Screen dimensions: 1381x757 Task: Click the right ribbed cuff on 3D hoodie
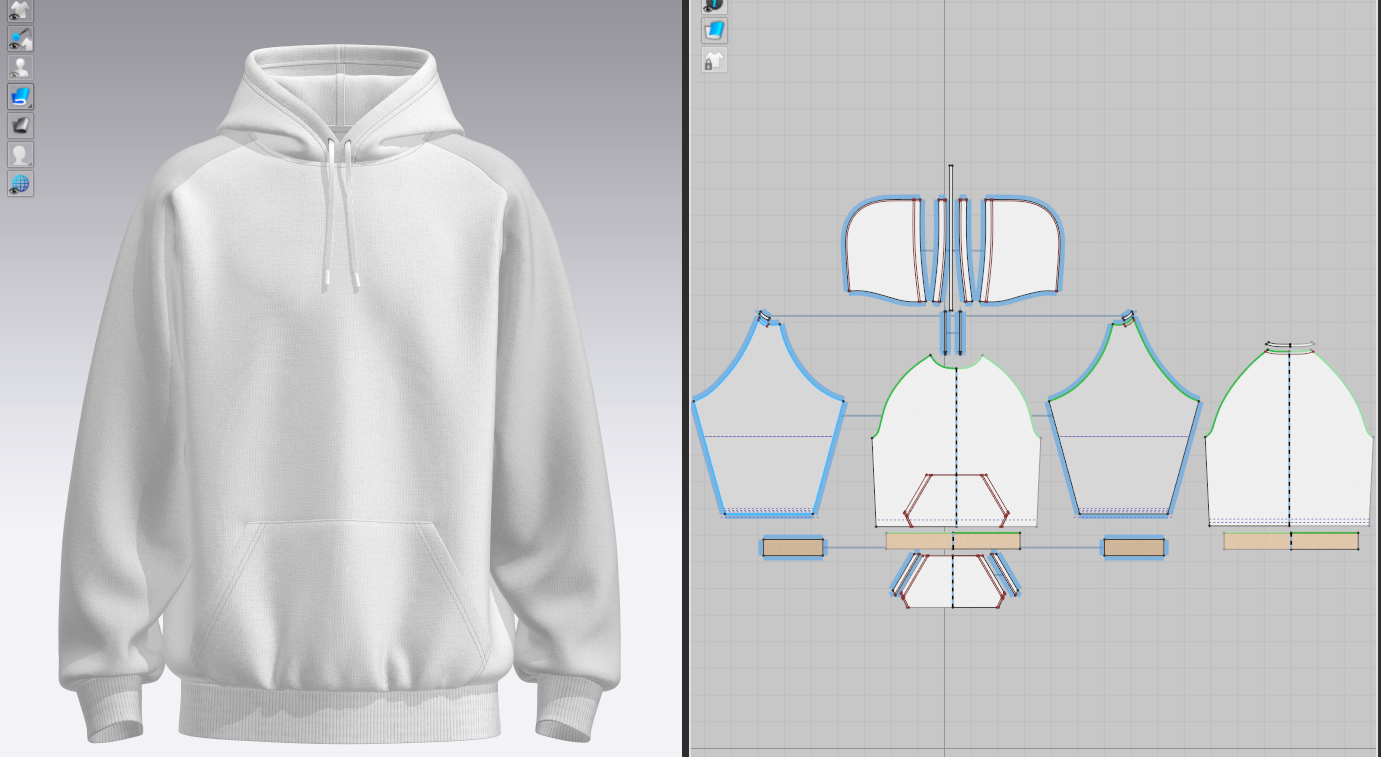(x=567, y=708)
